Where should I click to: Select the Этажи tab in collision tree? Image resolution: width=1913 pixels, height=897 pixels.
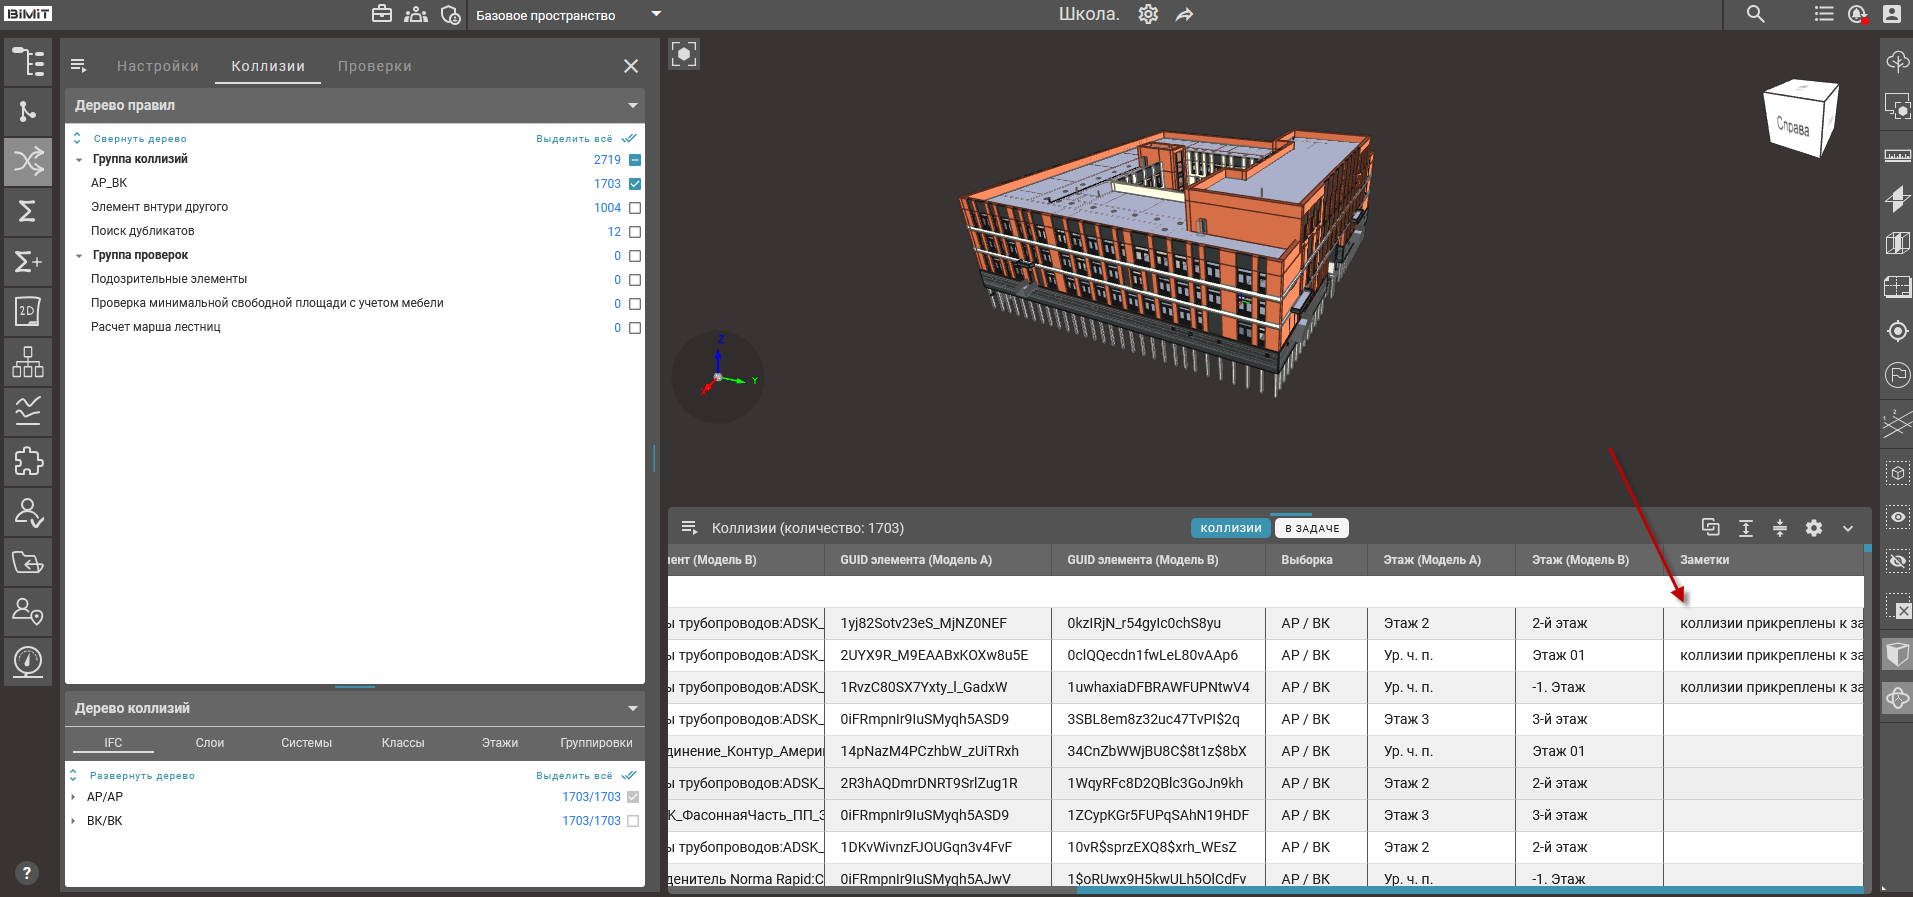499,743
